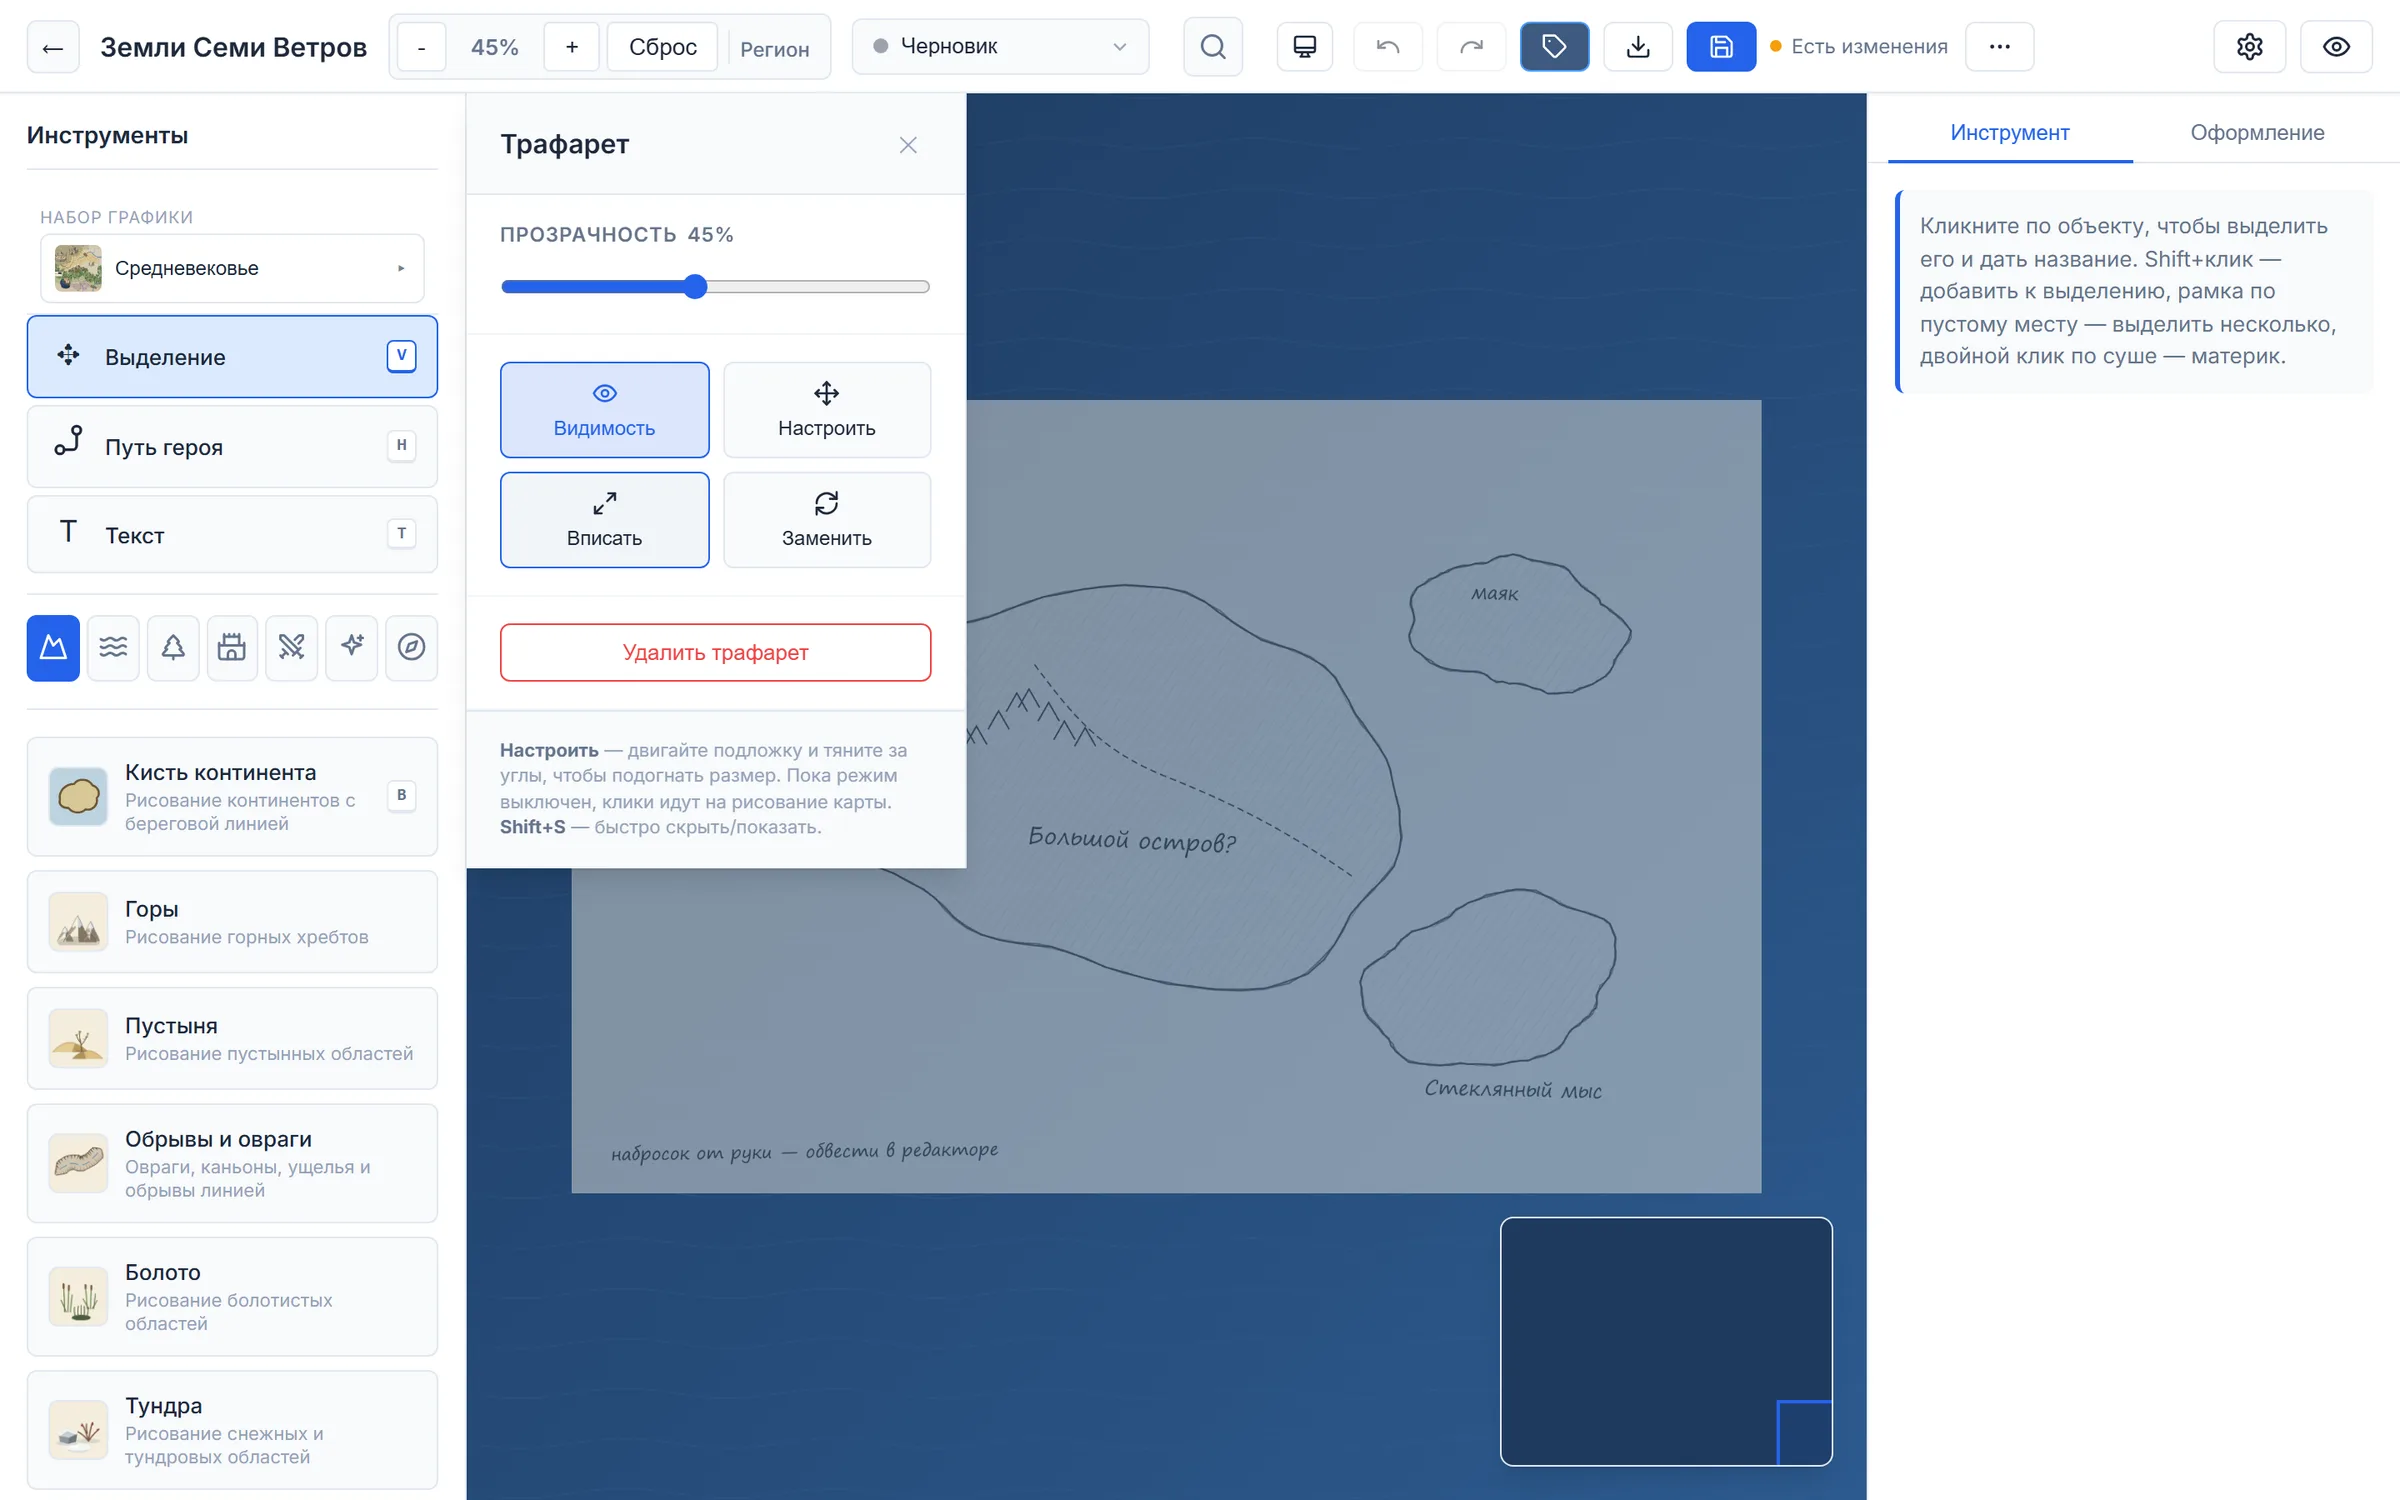Select the Текст tool

point(232,535)
